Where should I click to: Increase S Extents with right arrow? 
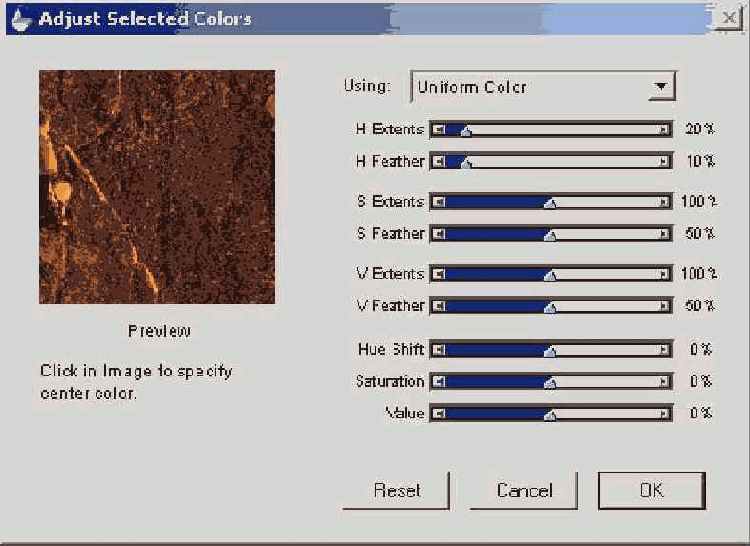coord(663,202)
